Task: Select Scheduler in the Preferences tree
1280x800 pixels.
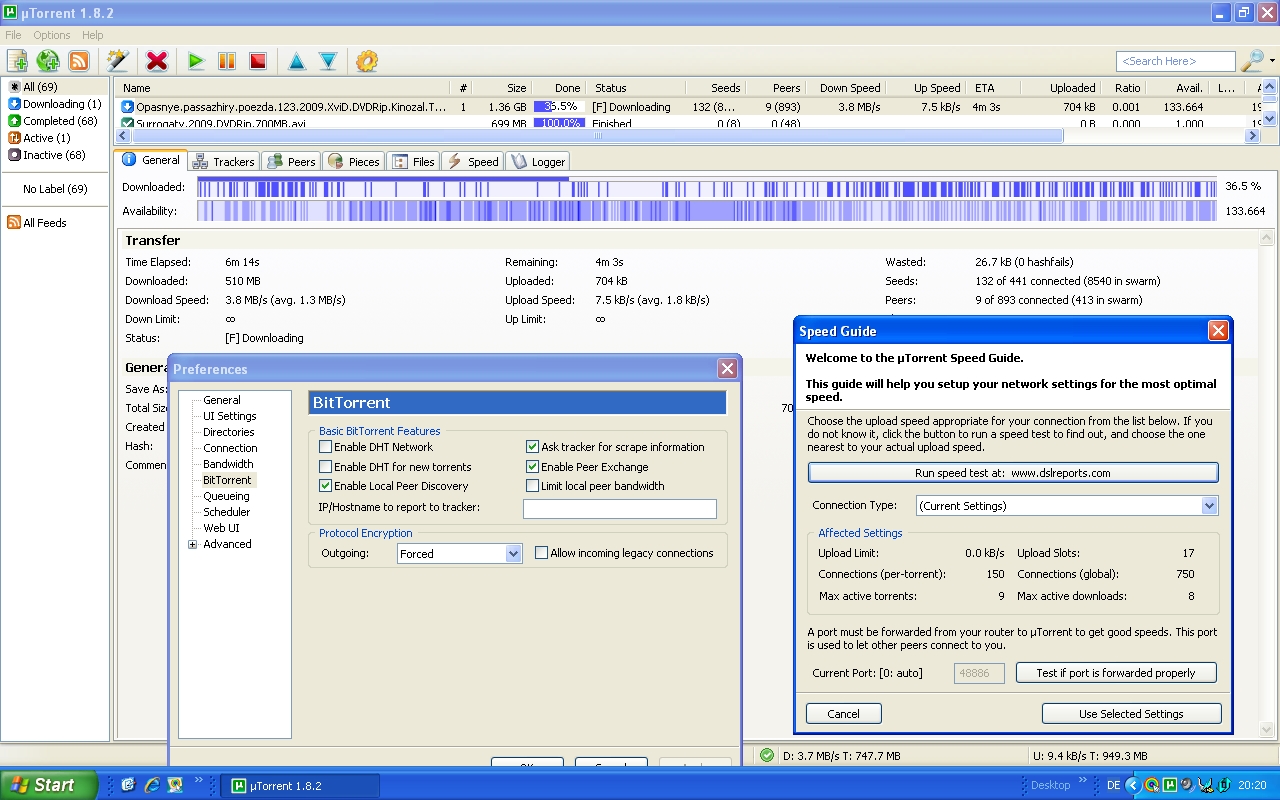Action: [227, 512]
